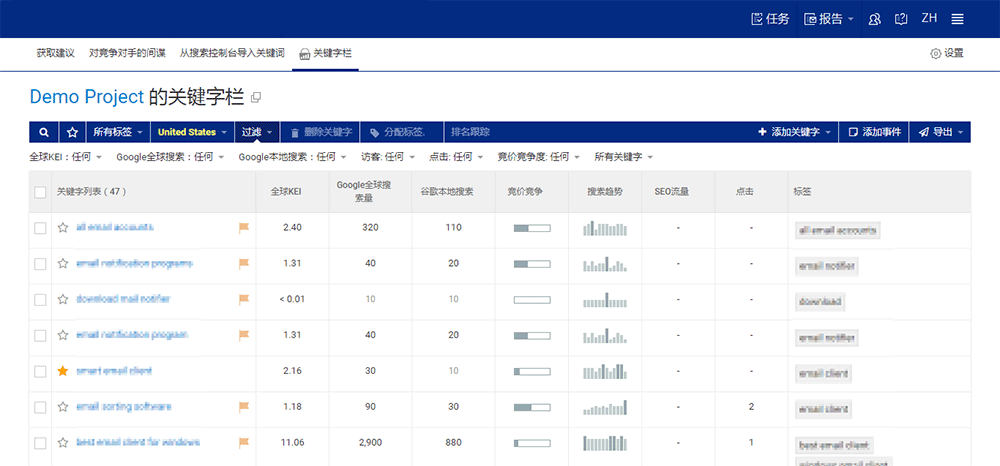This screenshot has width=1000, height=466.
Task: Click the flag on download mail notifier row
Action: click(x=244, y=299)
